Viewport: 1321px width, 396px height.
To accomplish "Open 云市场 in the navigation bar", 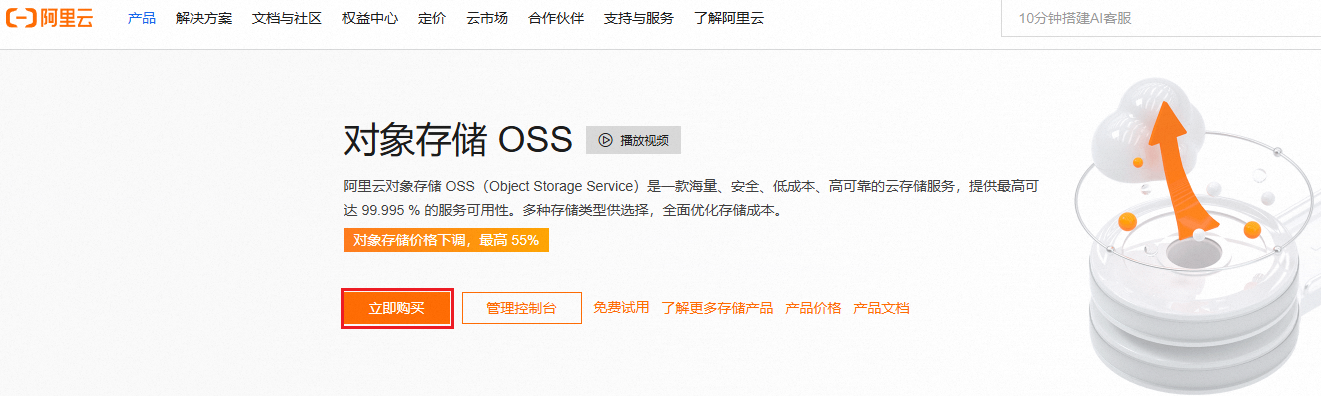I will coord(487,18).
